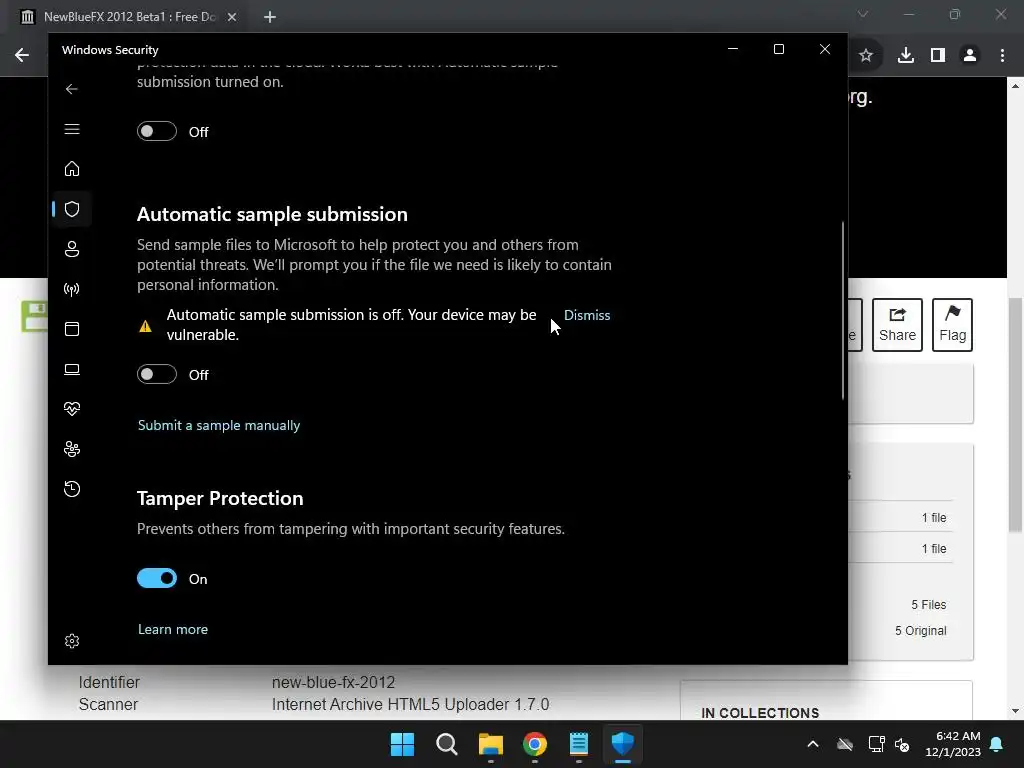Image resolution: width=1024 pixels, height=768 pixels.
Task: Open taskbar clock showing 6:42 AM
Action: click(953, 744)
